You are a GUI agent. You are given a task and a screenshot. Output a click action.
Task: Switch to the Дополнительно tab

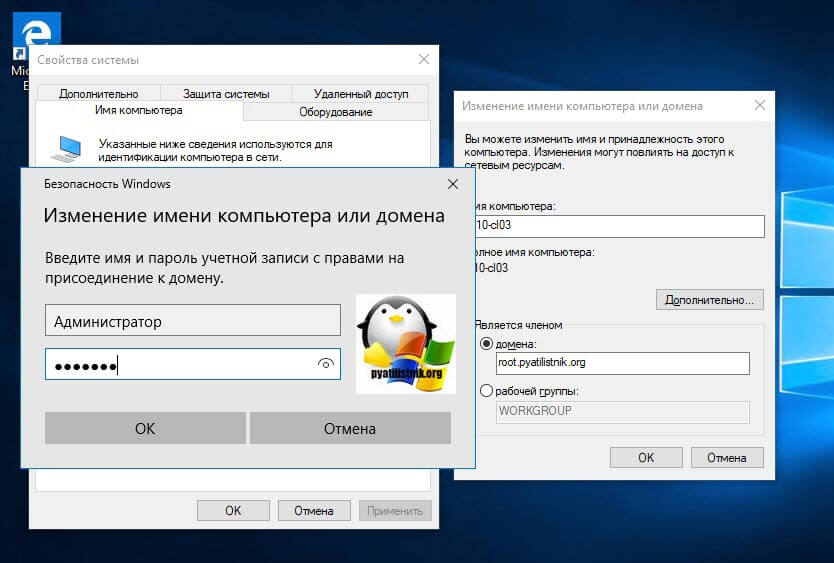(x=98, y=94)
